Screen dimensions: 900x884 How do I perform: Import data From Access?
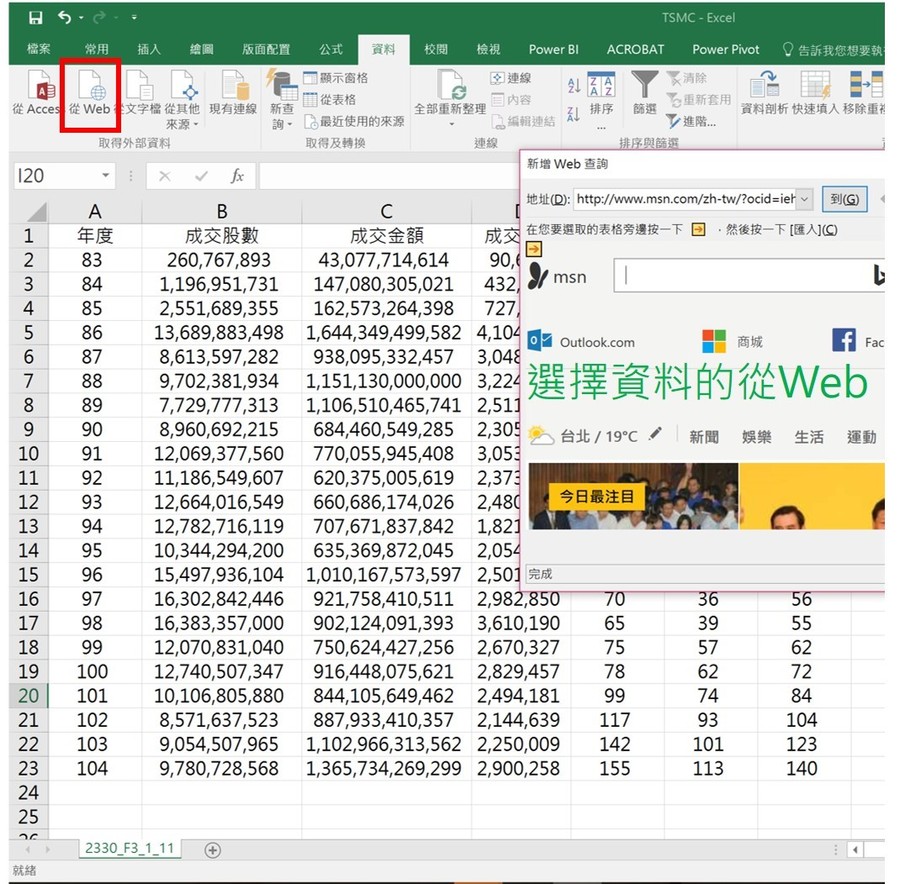tap(37, 92)
